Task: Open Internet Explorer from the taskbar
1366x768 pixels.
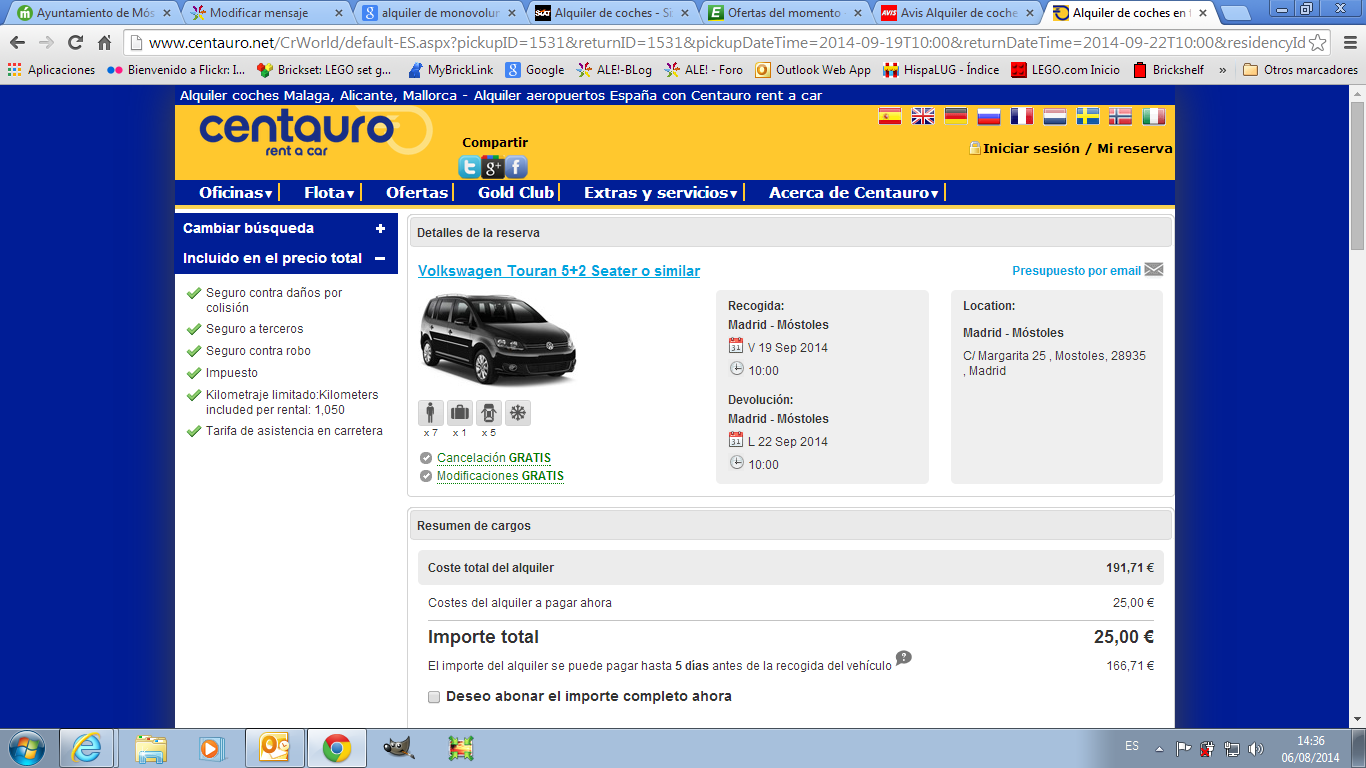Action: (87, 748)
